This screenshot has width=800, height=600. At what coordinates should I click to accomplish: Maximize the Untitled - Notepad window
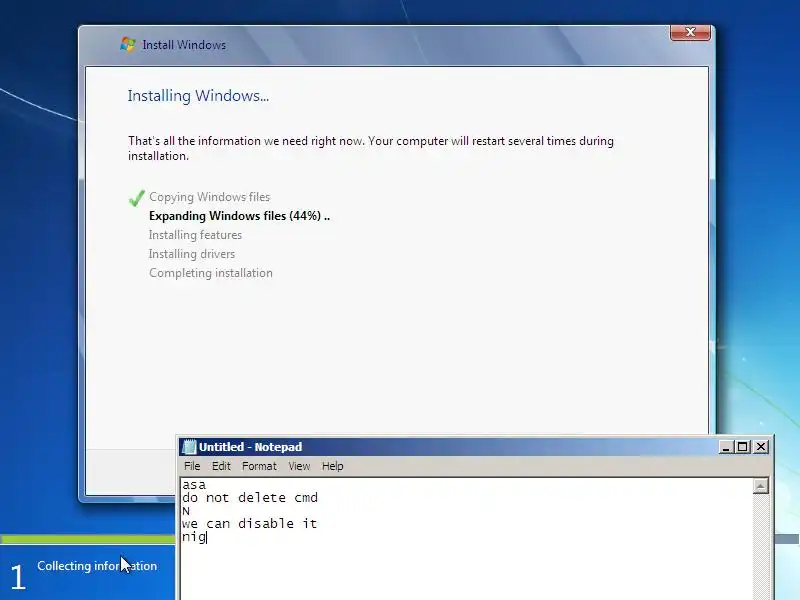pos(742,447)
